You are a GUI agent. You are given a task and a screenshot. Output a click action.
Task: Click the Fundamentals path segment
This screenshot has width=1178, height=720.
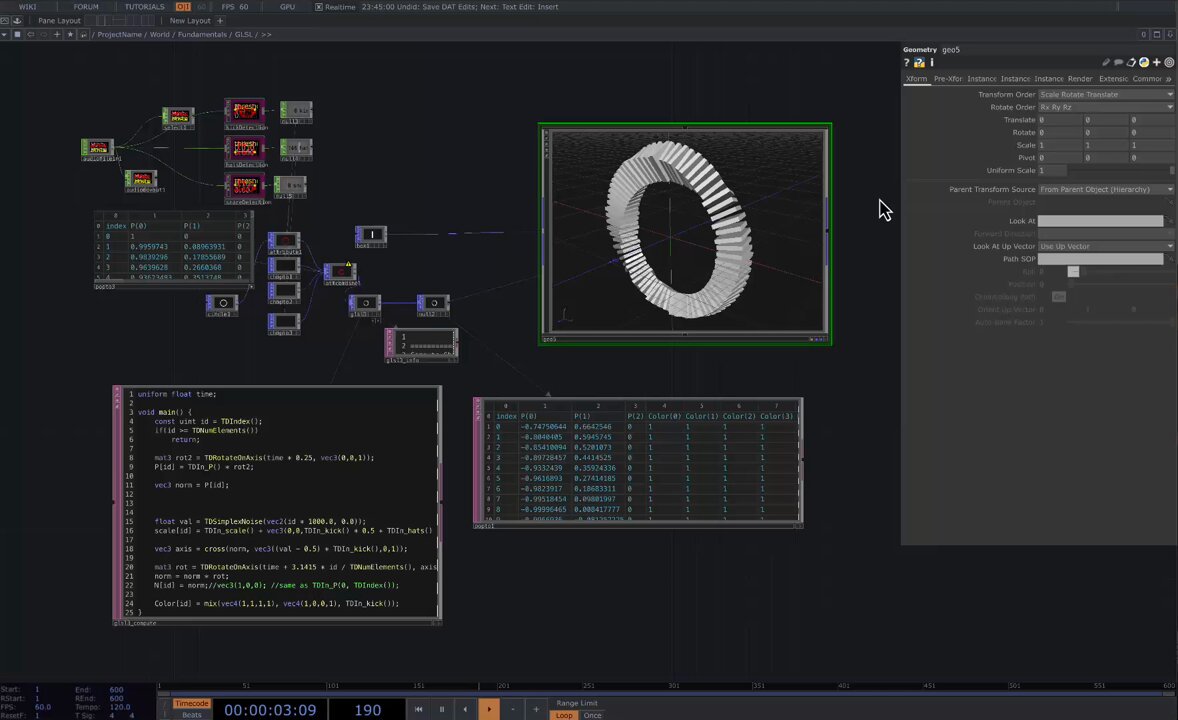202,35
